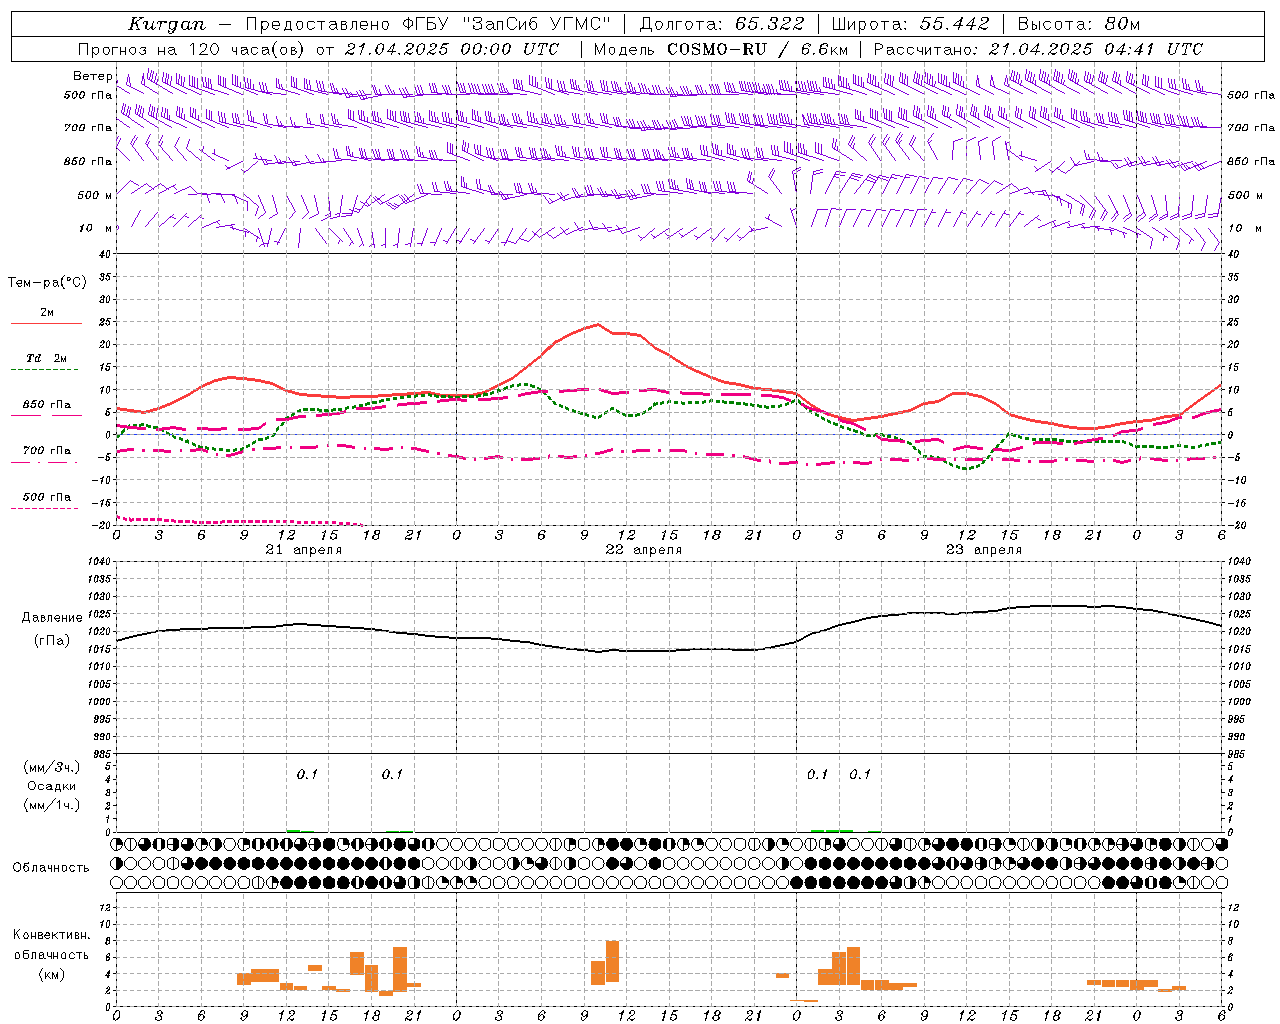Click the Широта: 55.442 value
1280x1024 pixels.
pyautogui.click(x=910, y=24)
